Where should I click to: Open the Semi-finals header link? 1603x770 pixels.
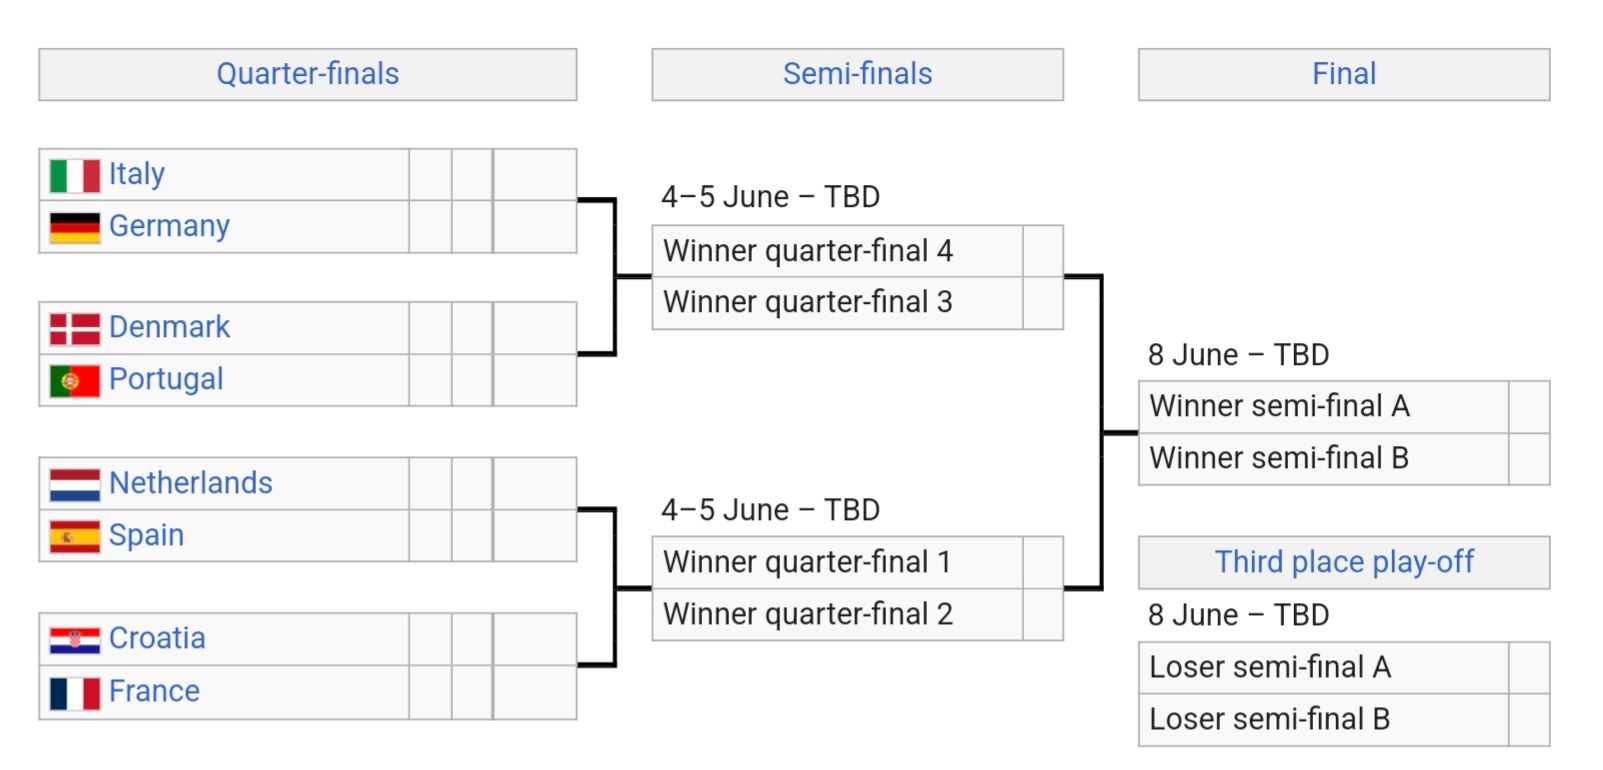(857, 74)
